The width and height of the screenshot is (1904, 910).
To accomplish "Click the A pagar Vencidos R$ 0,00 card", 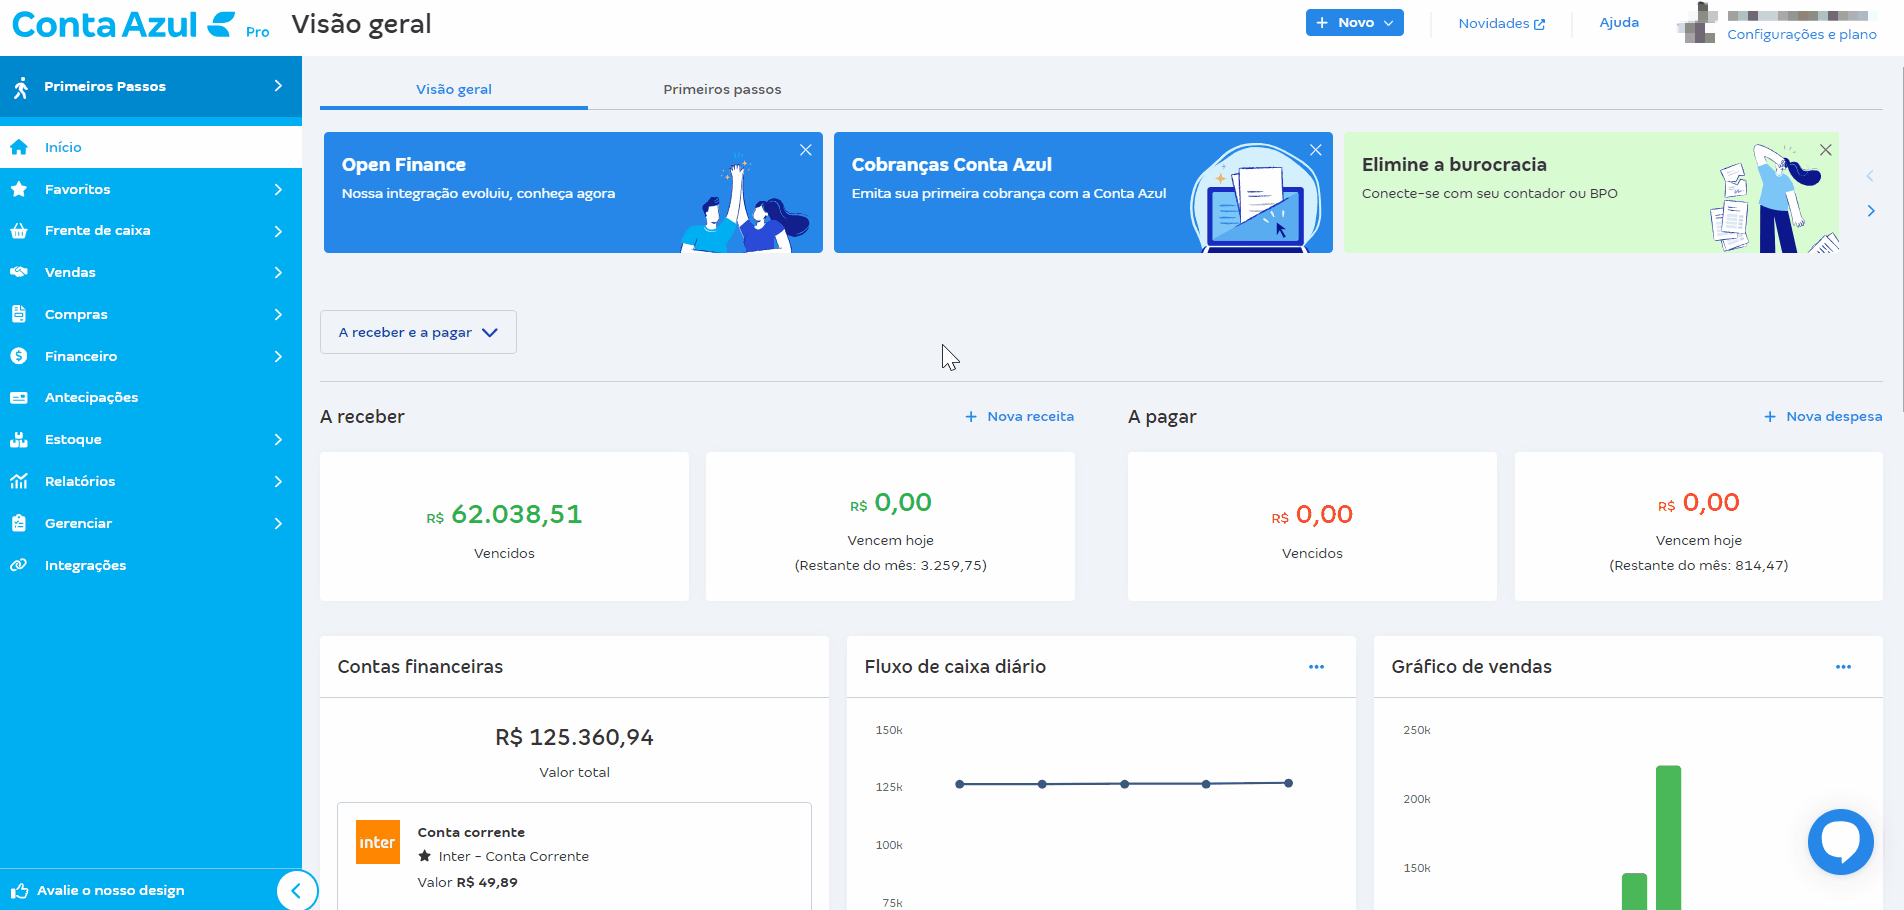I will tap(1312, 526).
